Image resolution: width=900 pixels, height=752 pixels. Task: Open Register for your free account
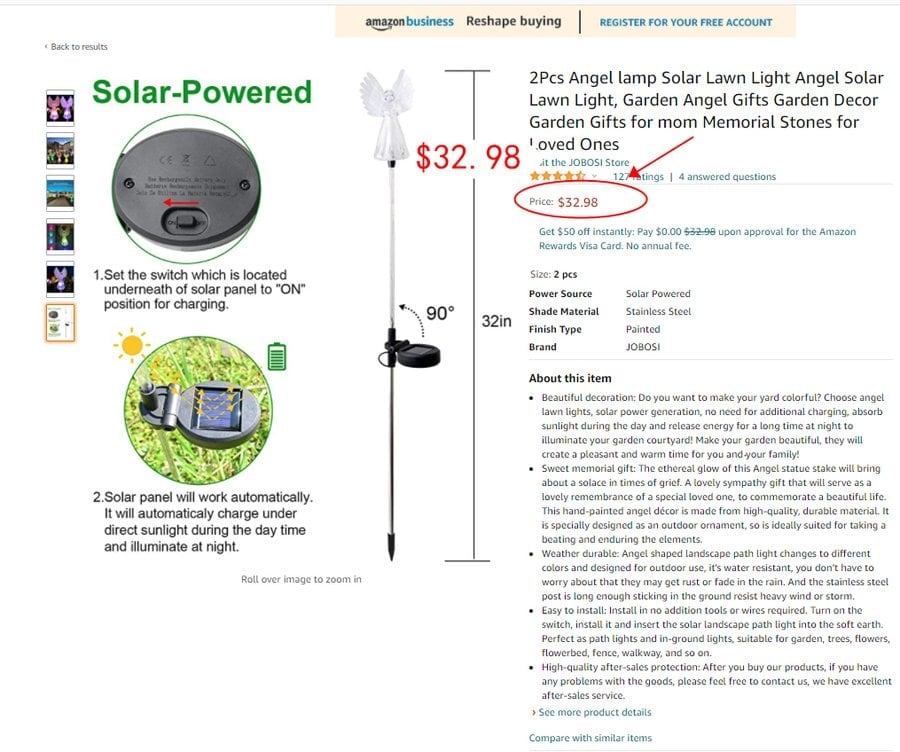686,22
